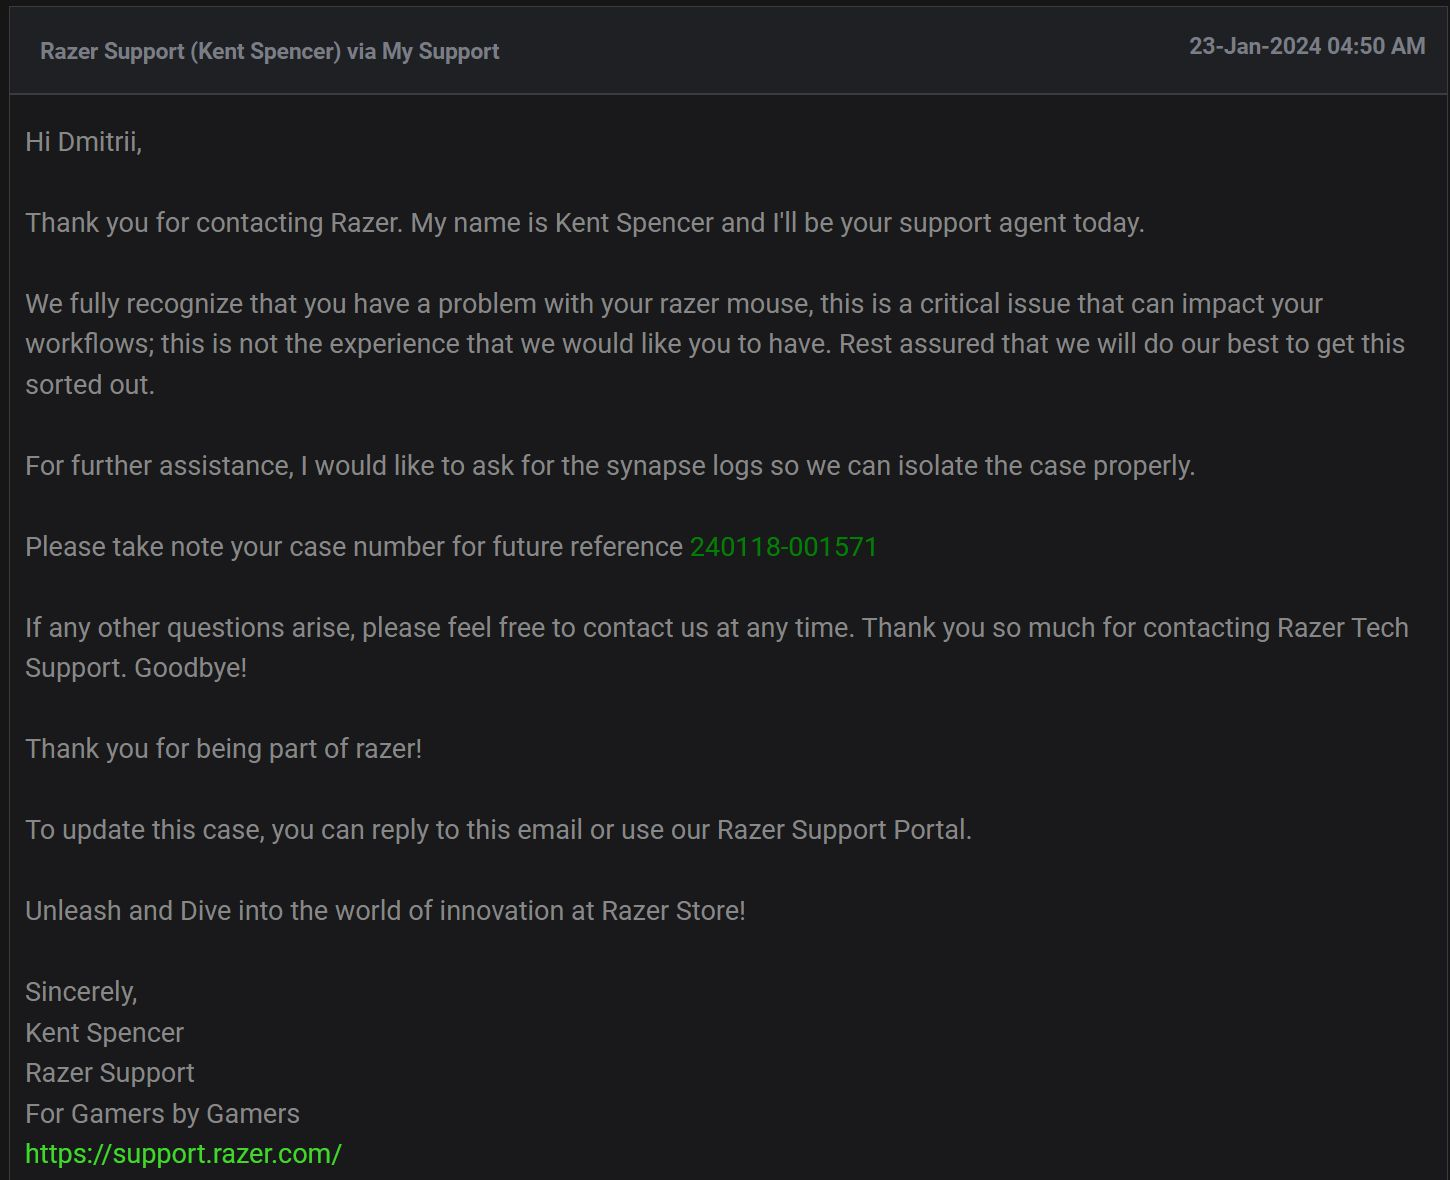Click the Razer Support signature line
Screen dimensions: 1450x1180
point(110,1073)
